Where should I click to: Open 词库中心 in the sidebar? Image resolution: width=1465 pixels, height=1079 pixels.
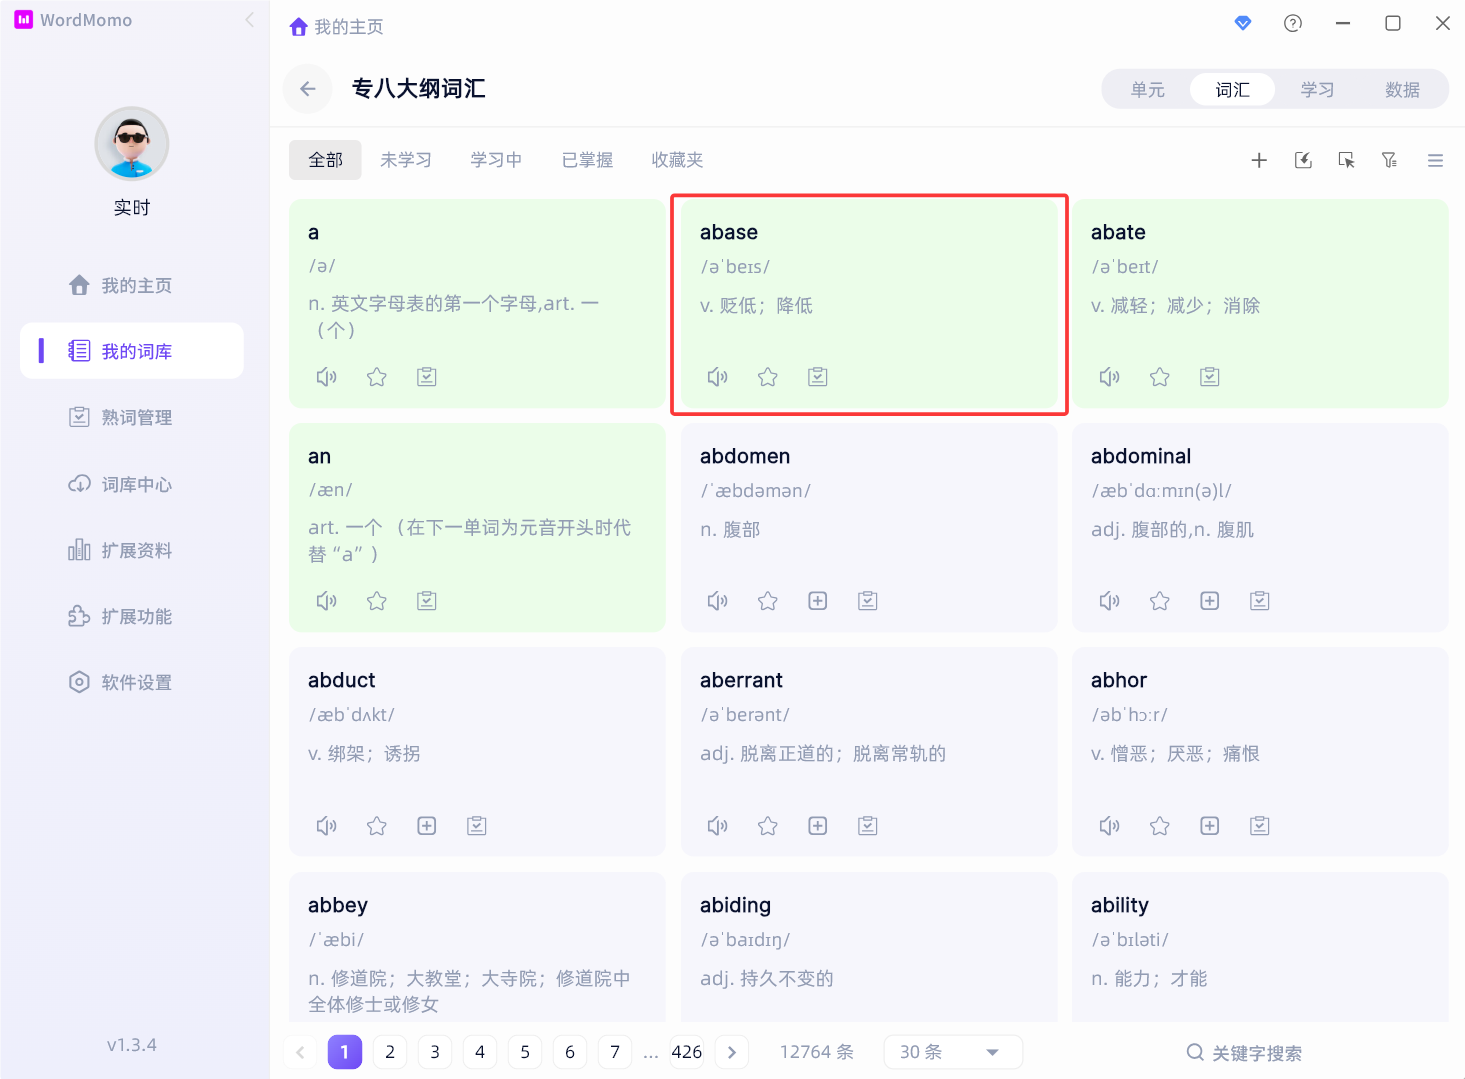point(132,484)
